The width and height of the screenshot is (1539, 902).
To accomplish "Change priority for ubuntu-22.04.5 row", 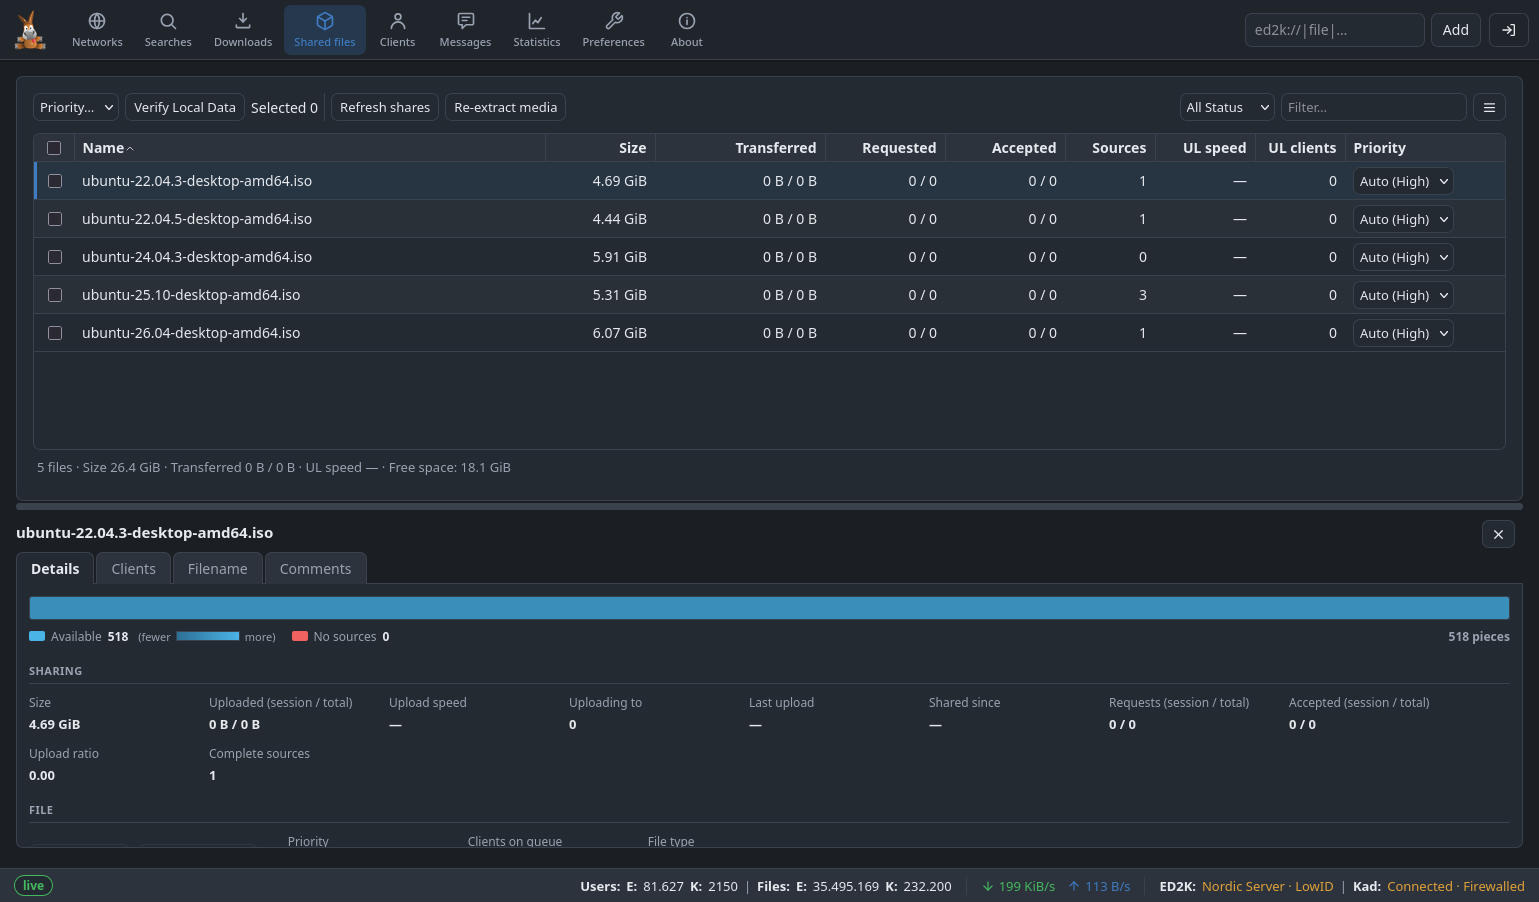I will pyautogui.click(x=1403, y=219).
